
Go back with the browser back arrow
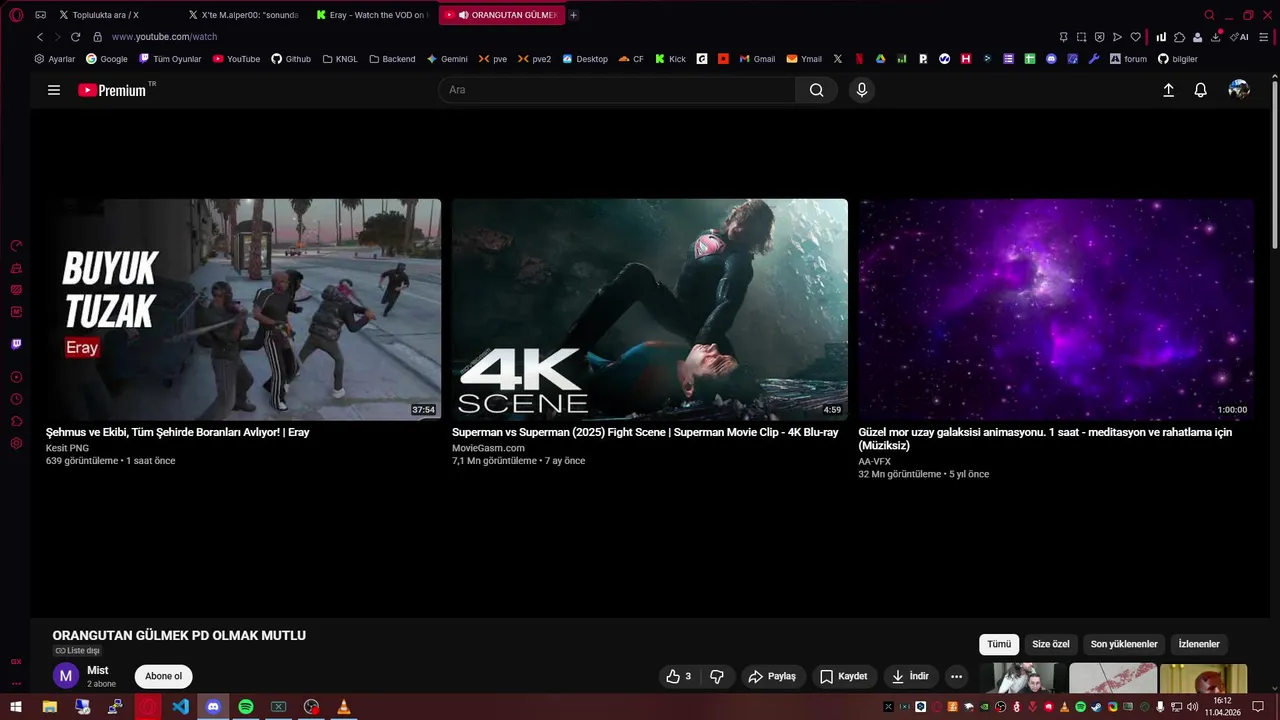click(40, 37)
